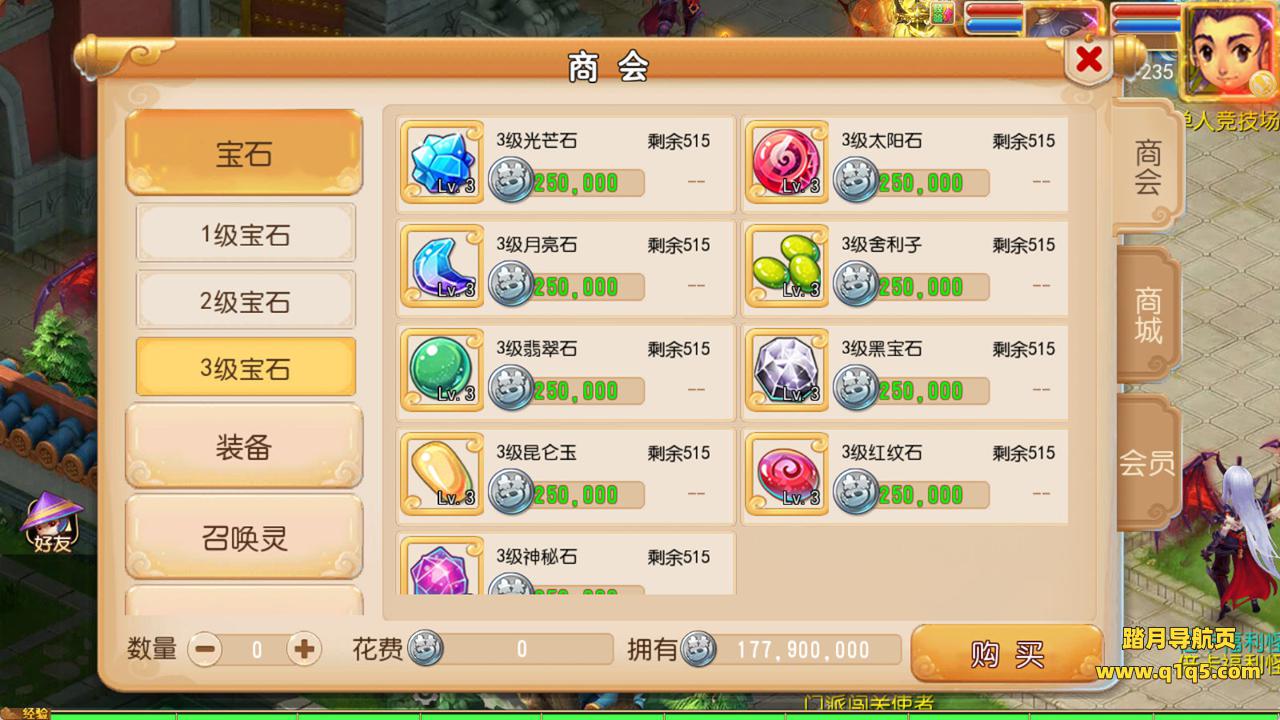Switch to the 会员 side tab
Image resolution: width=1280 pixels, height=720 pixels.
click(1148, 462)
